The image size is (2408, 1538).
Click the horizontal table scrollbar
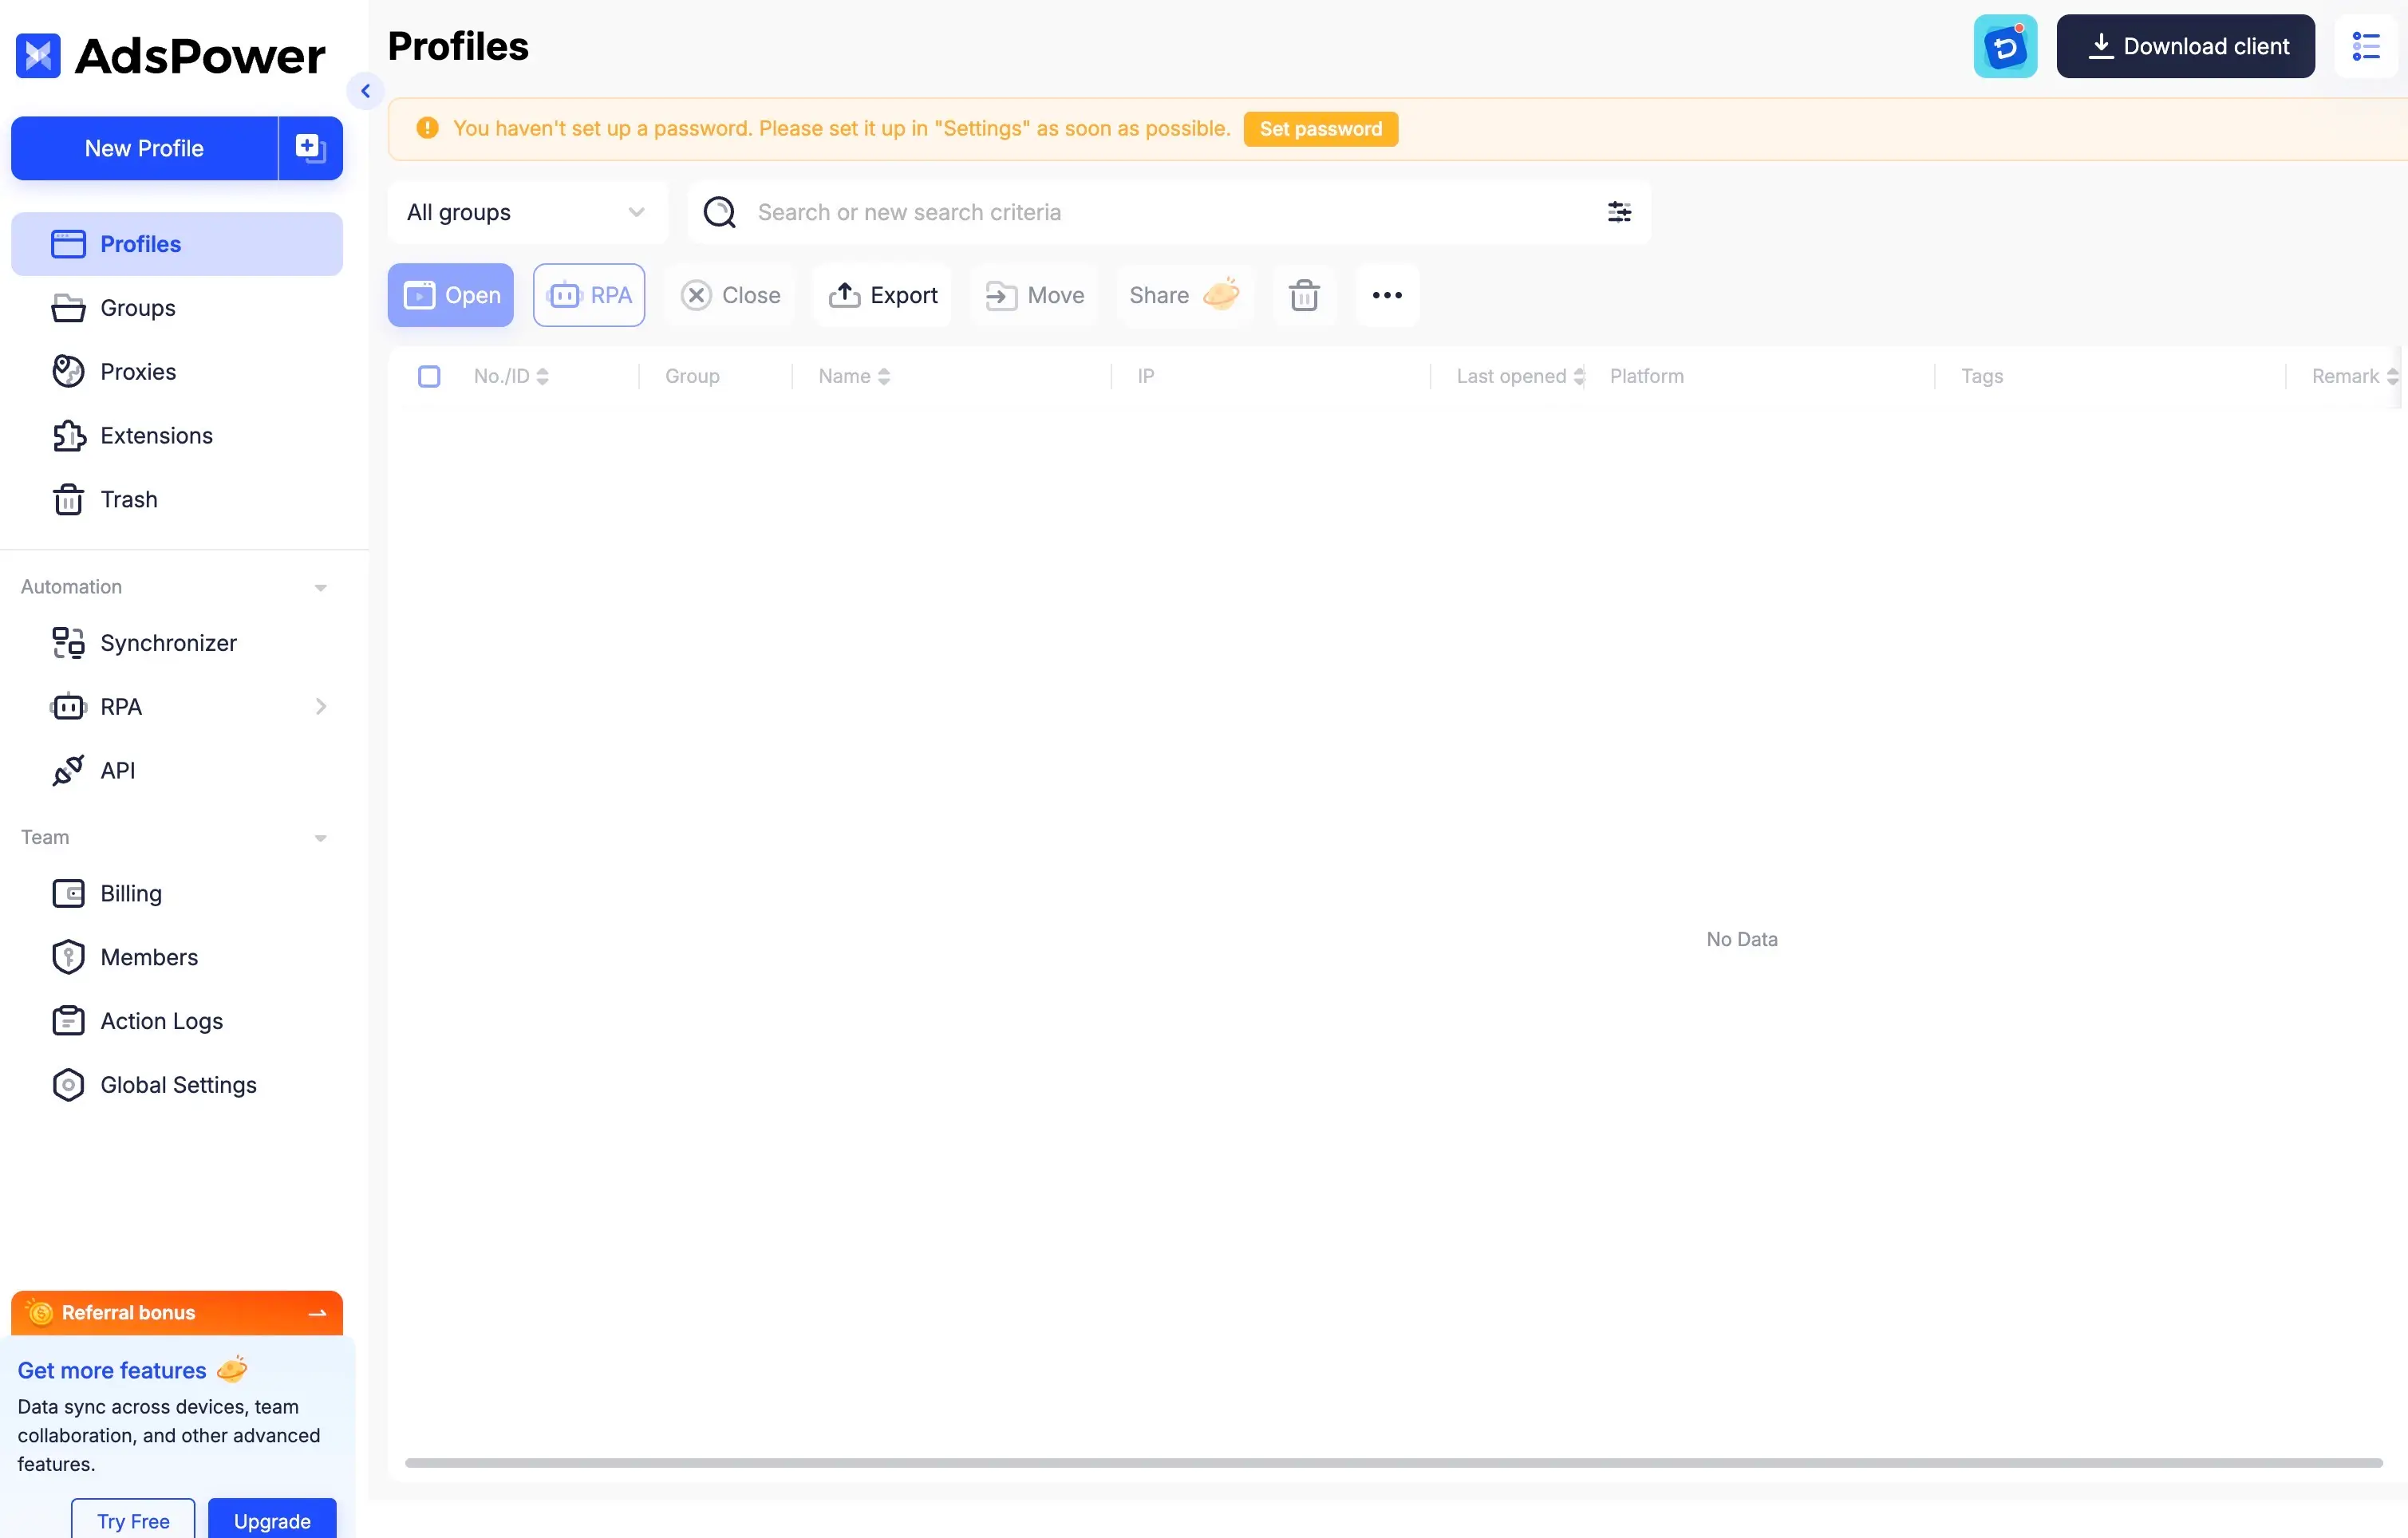(1393, 1463)
